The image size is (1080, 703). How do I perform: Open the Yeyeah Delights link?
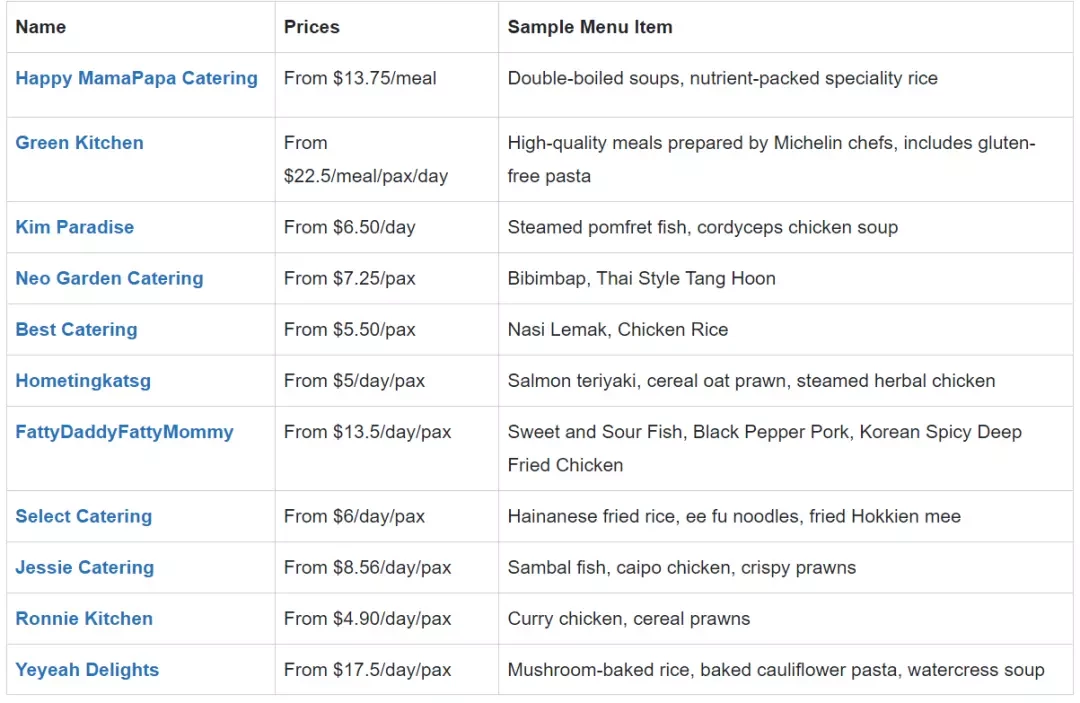(87, 670)
